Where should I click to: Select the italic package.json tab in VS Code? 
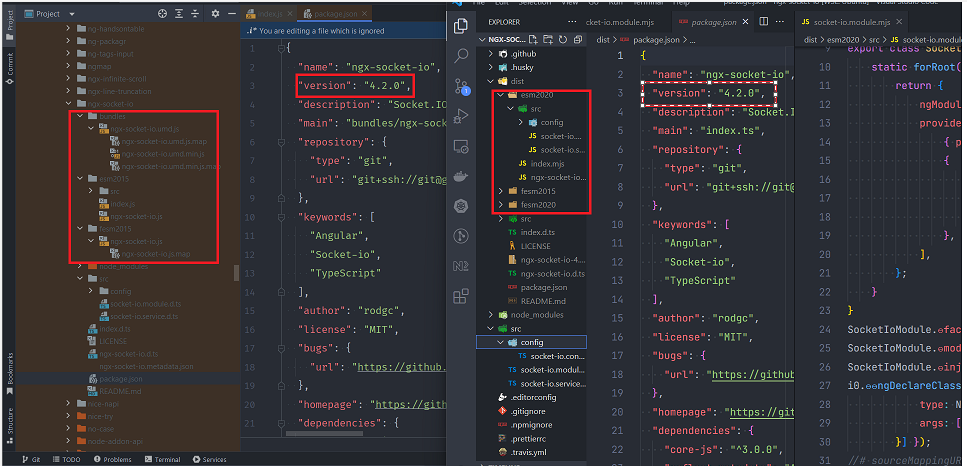click(714, 22)
